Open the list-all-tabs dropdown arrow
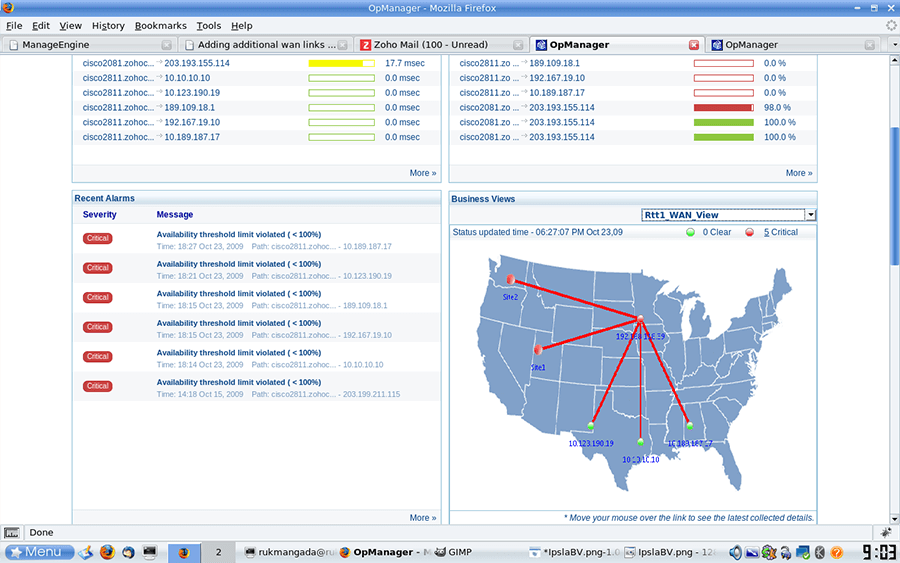 (894, 45)
